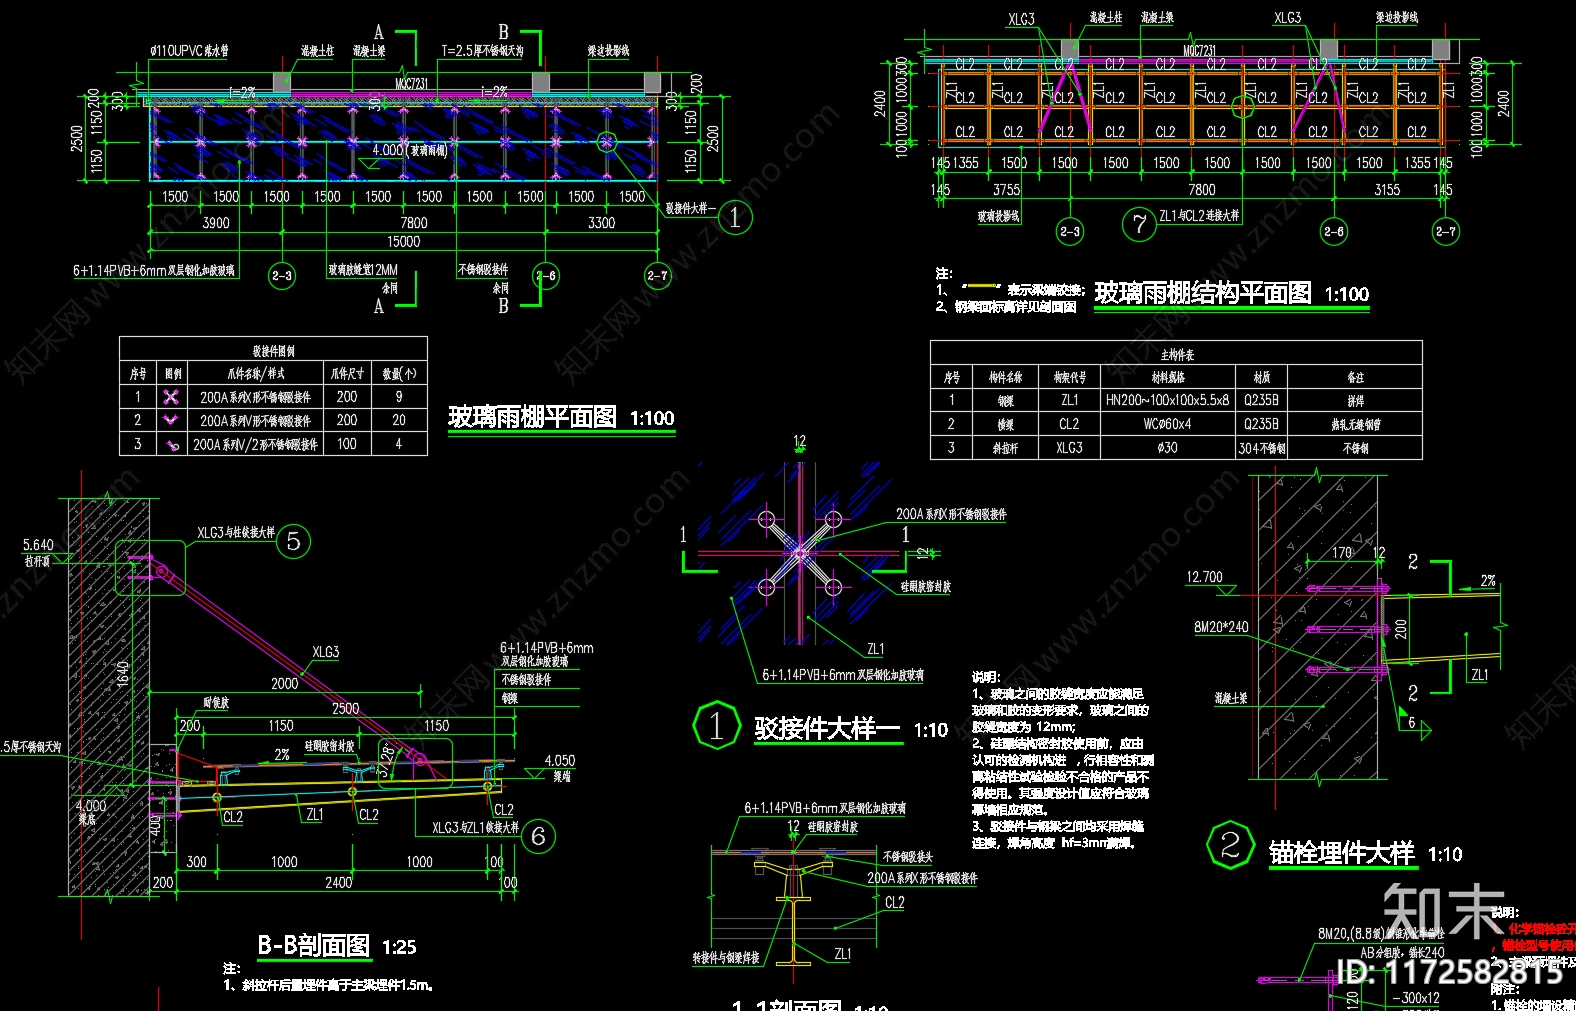The image size is (1576, 1011).
Task: Click cell 'HN200~100x100x5.5x8' in member table
Action: click(x=1167, y=400)
